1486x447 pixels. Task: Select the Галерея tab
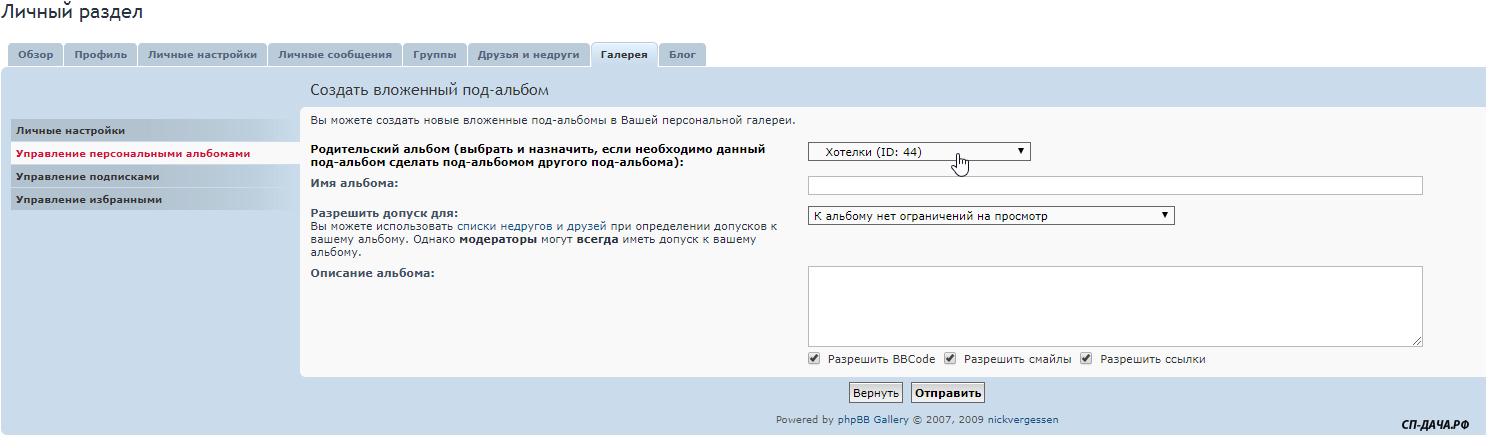point(624,55)
